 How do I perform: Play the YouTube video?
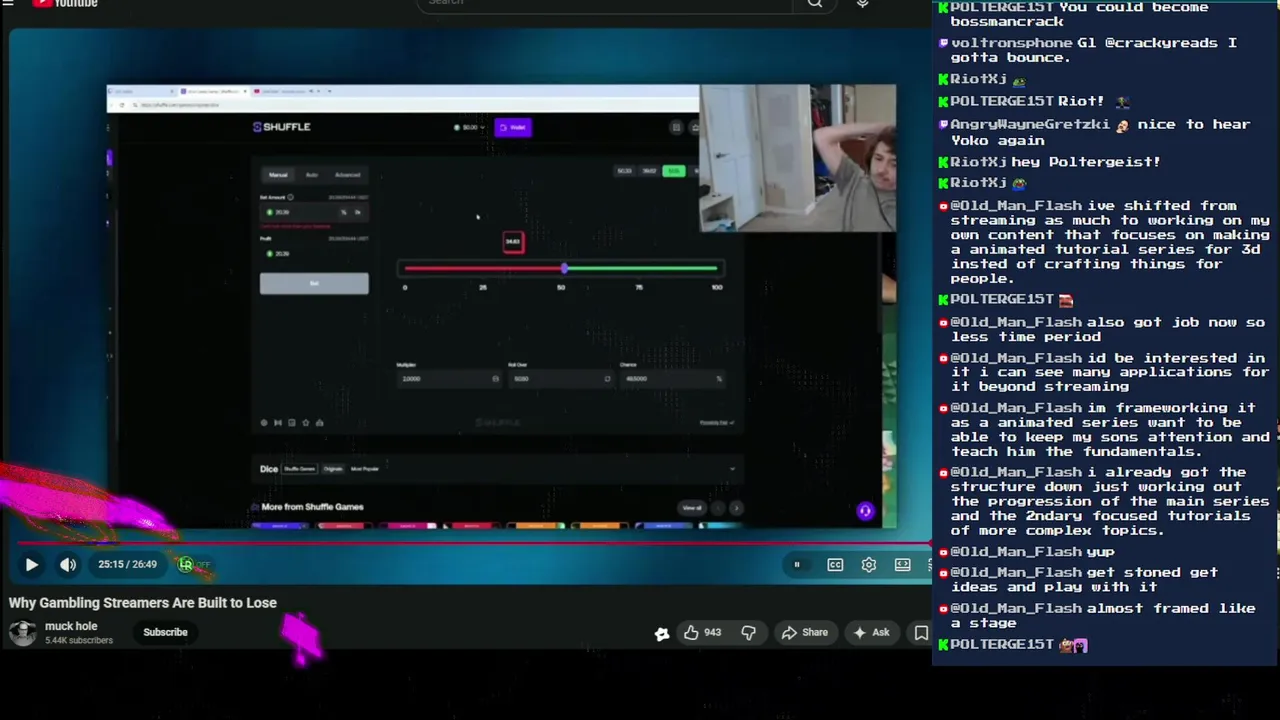point(31,565)
